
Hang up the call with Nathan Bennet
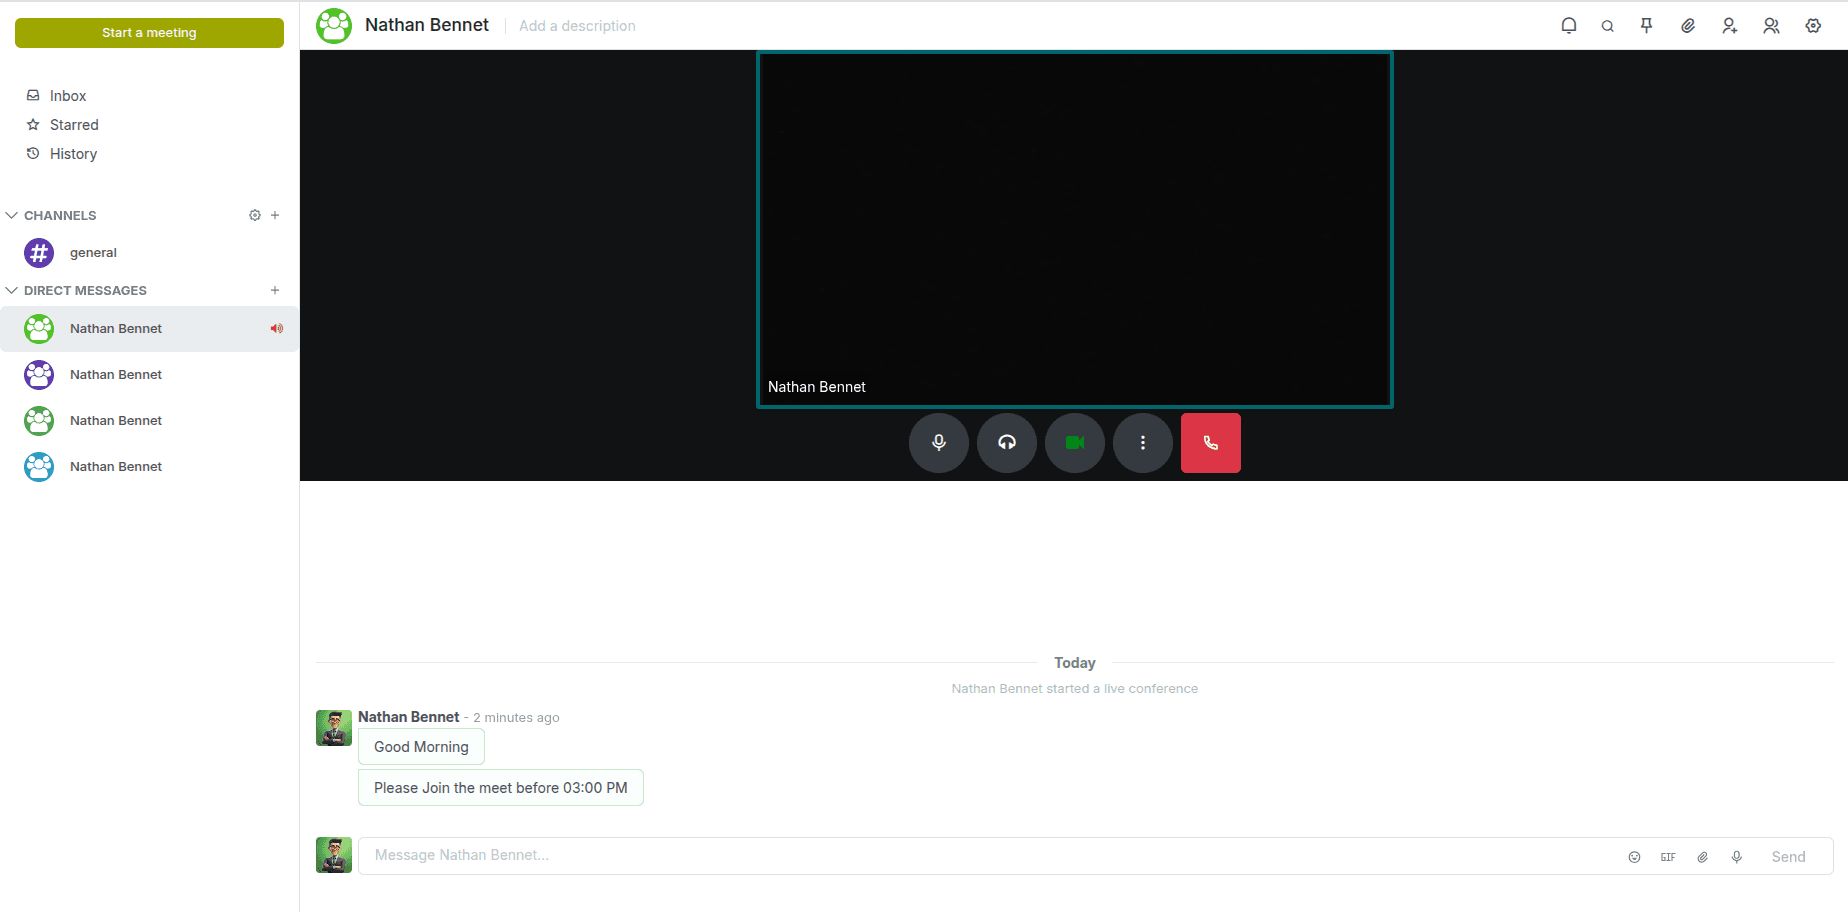click(1210, 442)
